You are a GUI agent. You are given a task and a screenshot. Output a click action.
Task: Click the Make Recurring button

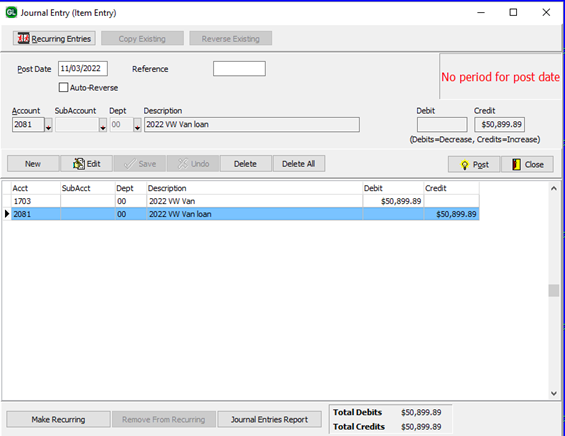pos(58,419)
